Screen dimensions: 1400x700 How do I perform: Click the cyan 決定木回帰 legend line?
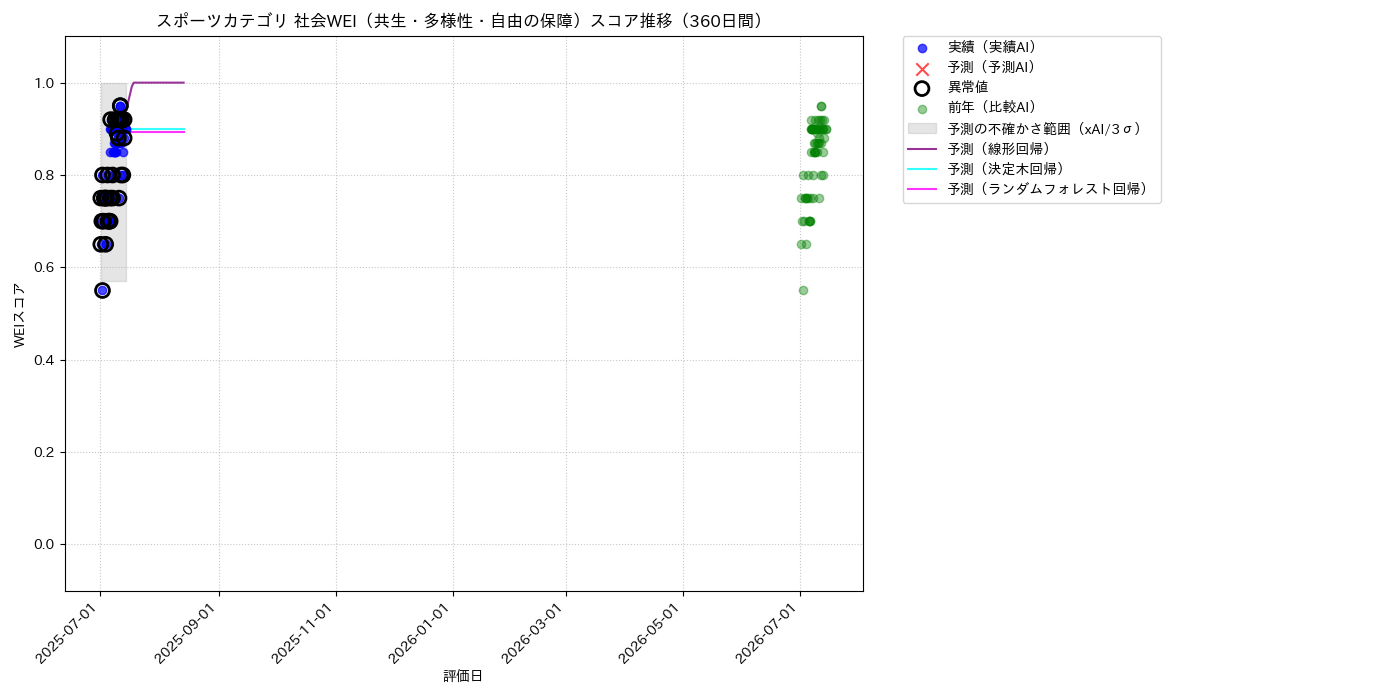coord(922,169)
